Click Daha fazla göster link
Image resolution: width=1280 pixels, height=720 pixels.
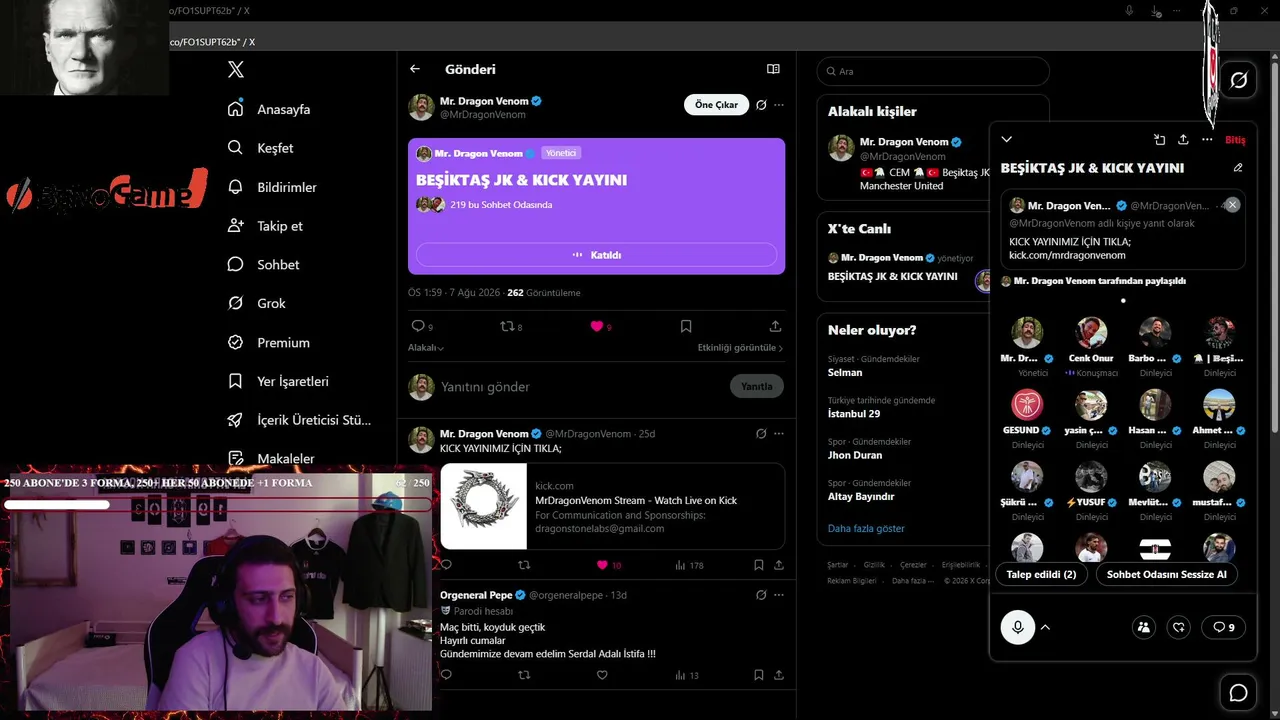pyautogui.click(x=866, y=528)
